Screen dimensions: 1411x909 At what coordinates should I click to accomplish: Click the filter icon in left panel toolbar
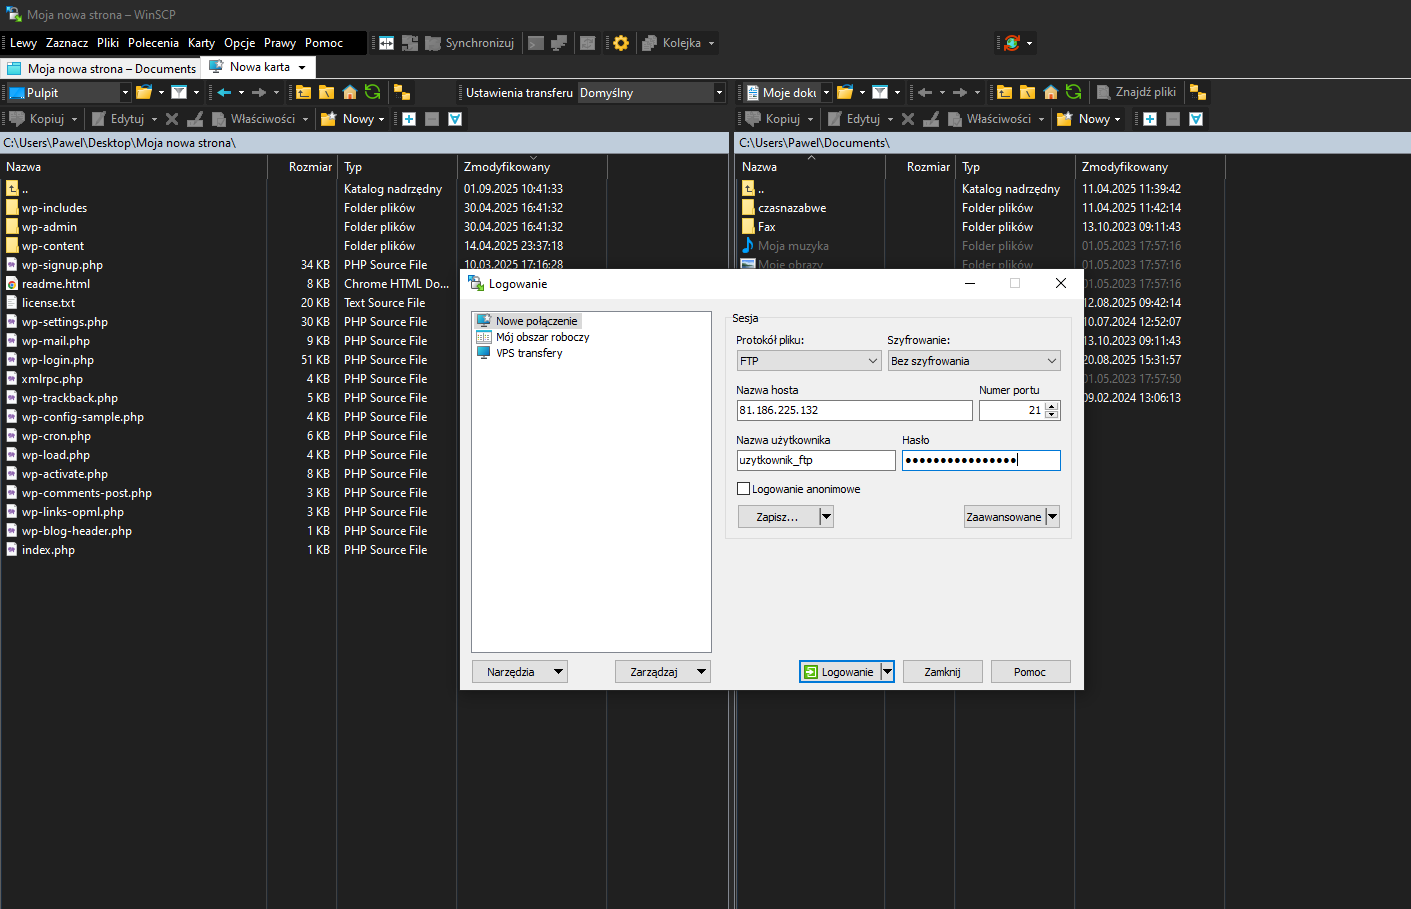(x=179, y=92)
